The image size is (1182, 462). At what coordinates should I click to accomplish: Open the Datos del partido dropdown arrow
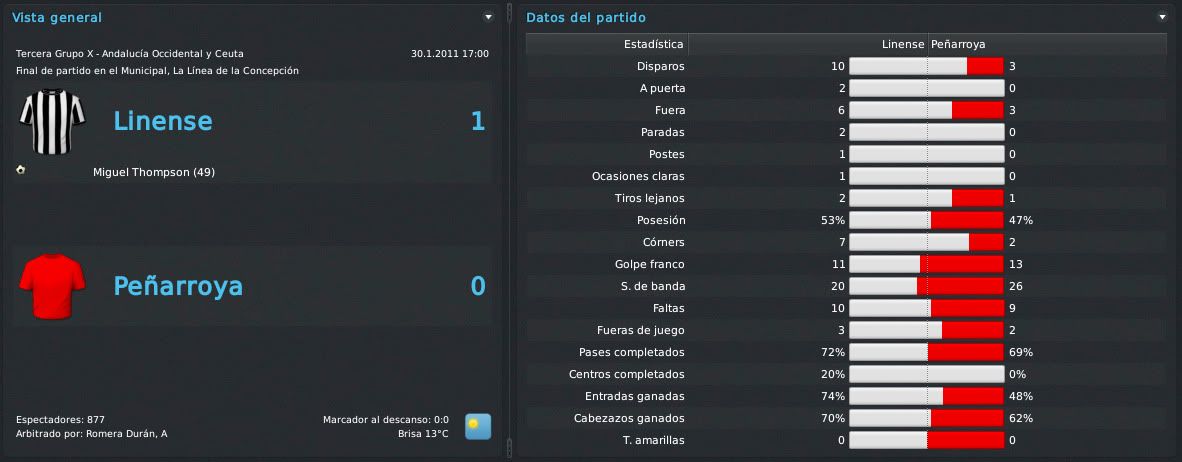pyautogui.click(x=1162, y=17)
